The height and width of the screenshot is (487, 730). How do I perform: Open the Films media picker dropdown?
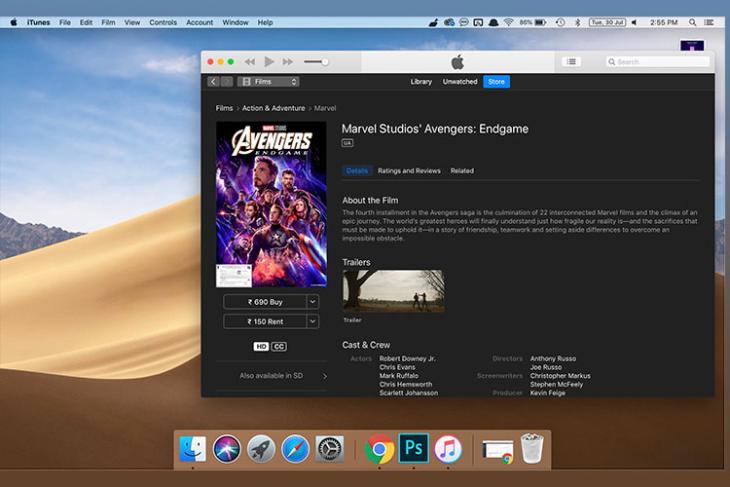pyautogui.click(x=268, y=81)
